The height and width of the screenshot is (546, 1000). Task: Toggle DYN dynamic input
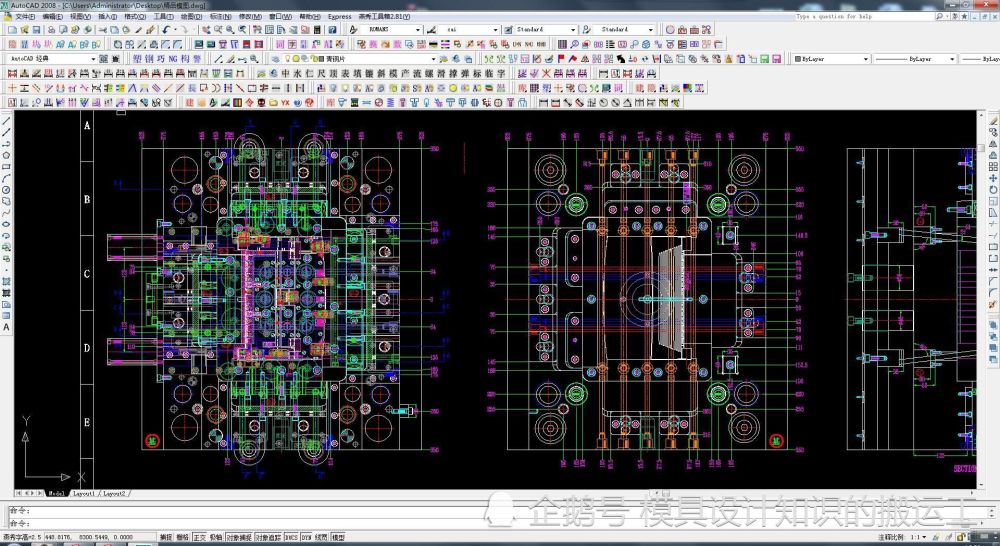307,538
